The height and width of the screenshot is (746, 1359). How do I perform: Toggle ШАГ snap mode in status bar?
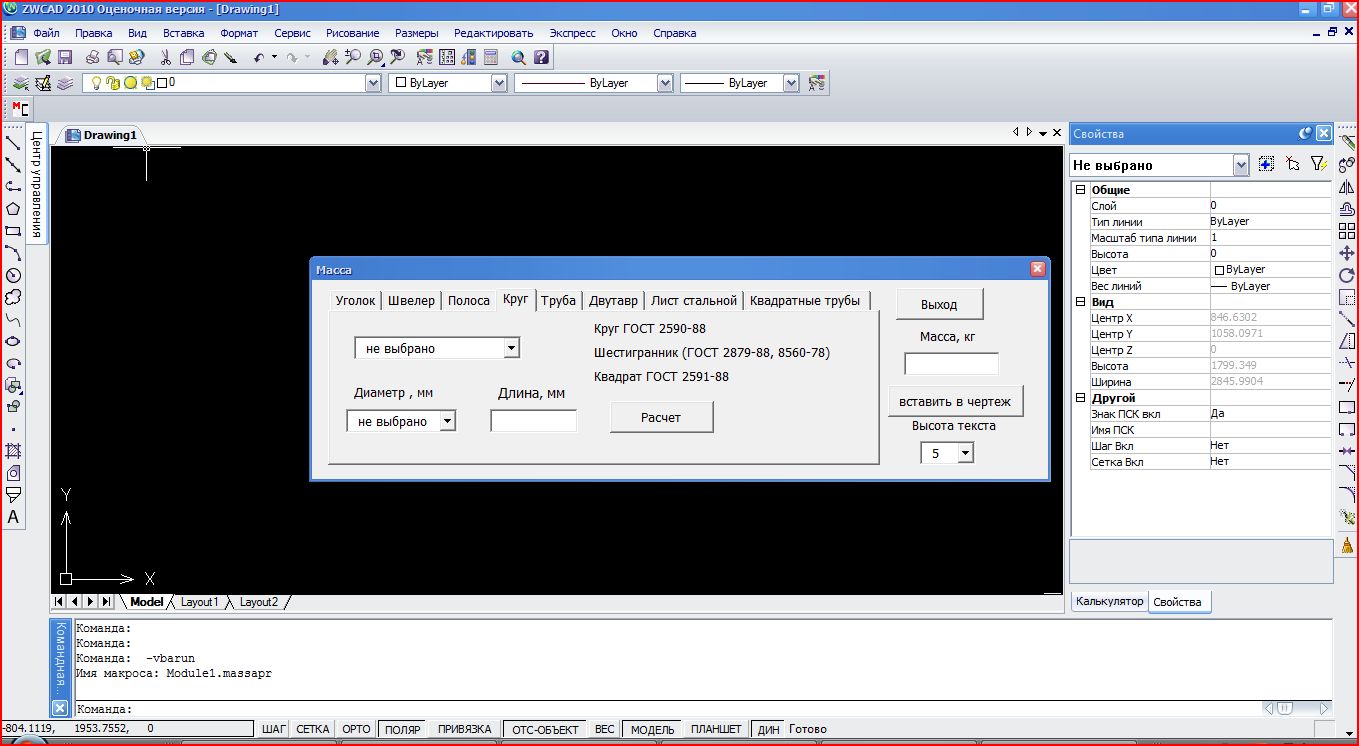pyautogui.click(x=273, y=729)
